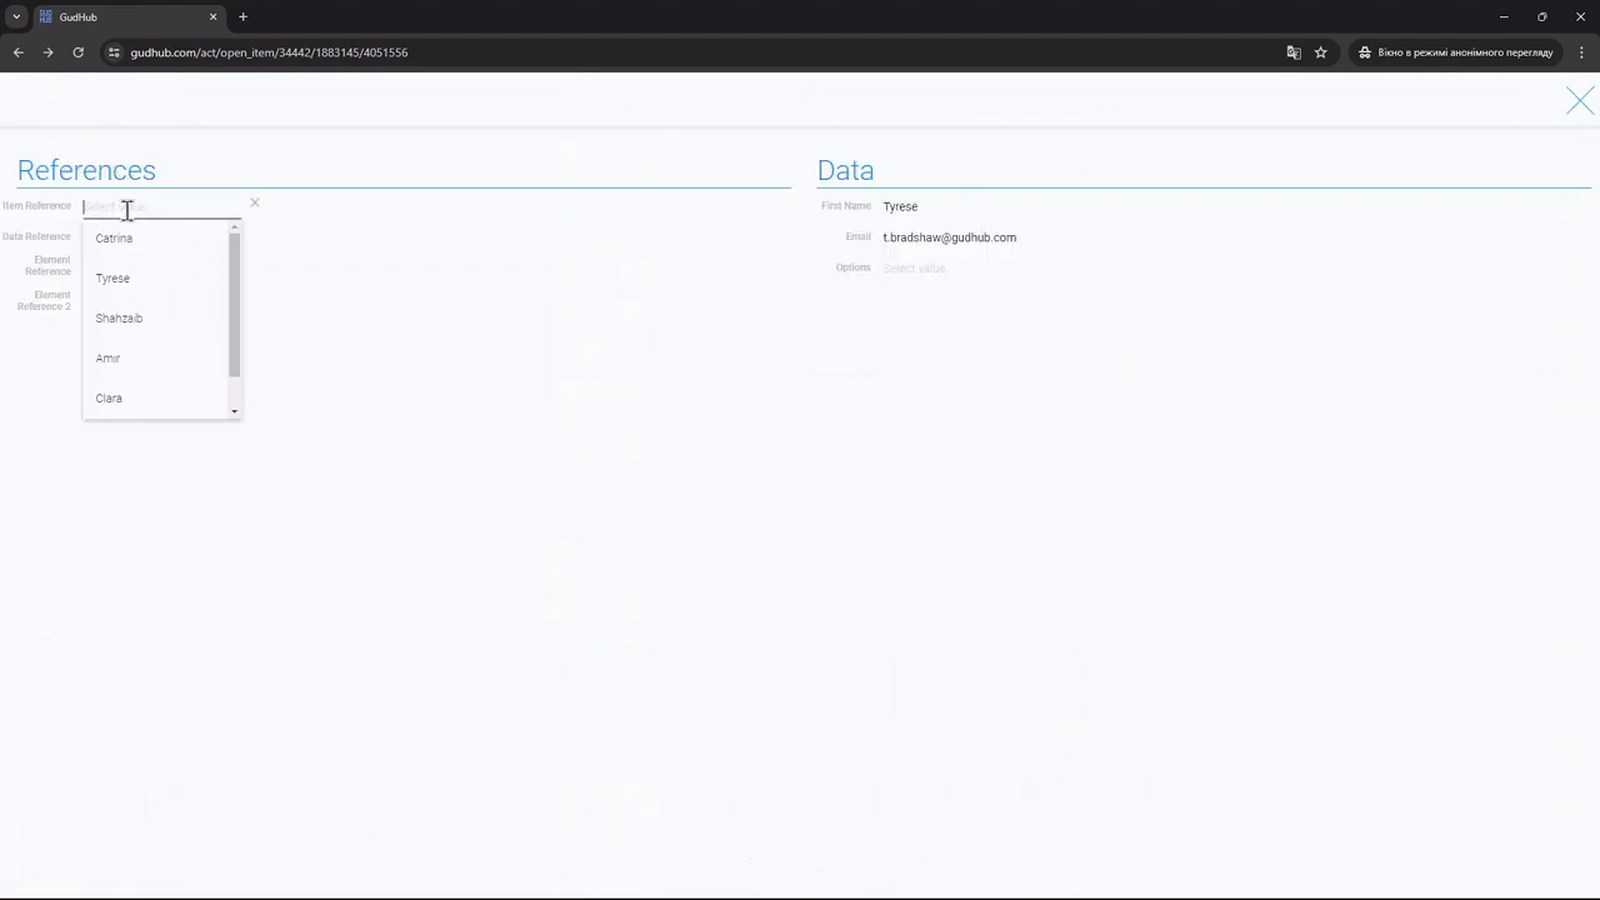This screenshot has height=900, width=1600.
Task: Click the dropdown list scrollbar thumb
Action: click(x=235, y=305)
